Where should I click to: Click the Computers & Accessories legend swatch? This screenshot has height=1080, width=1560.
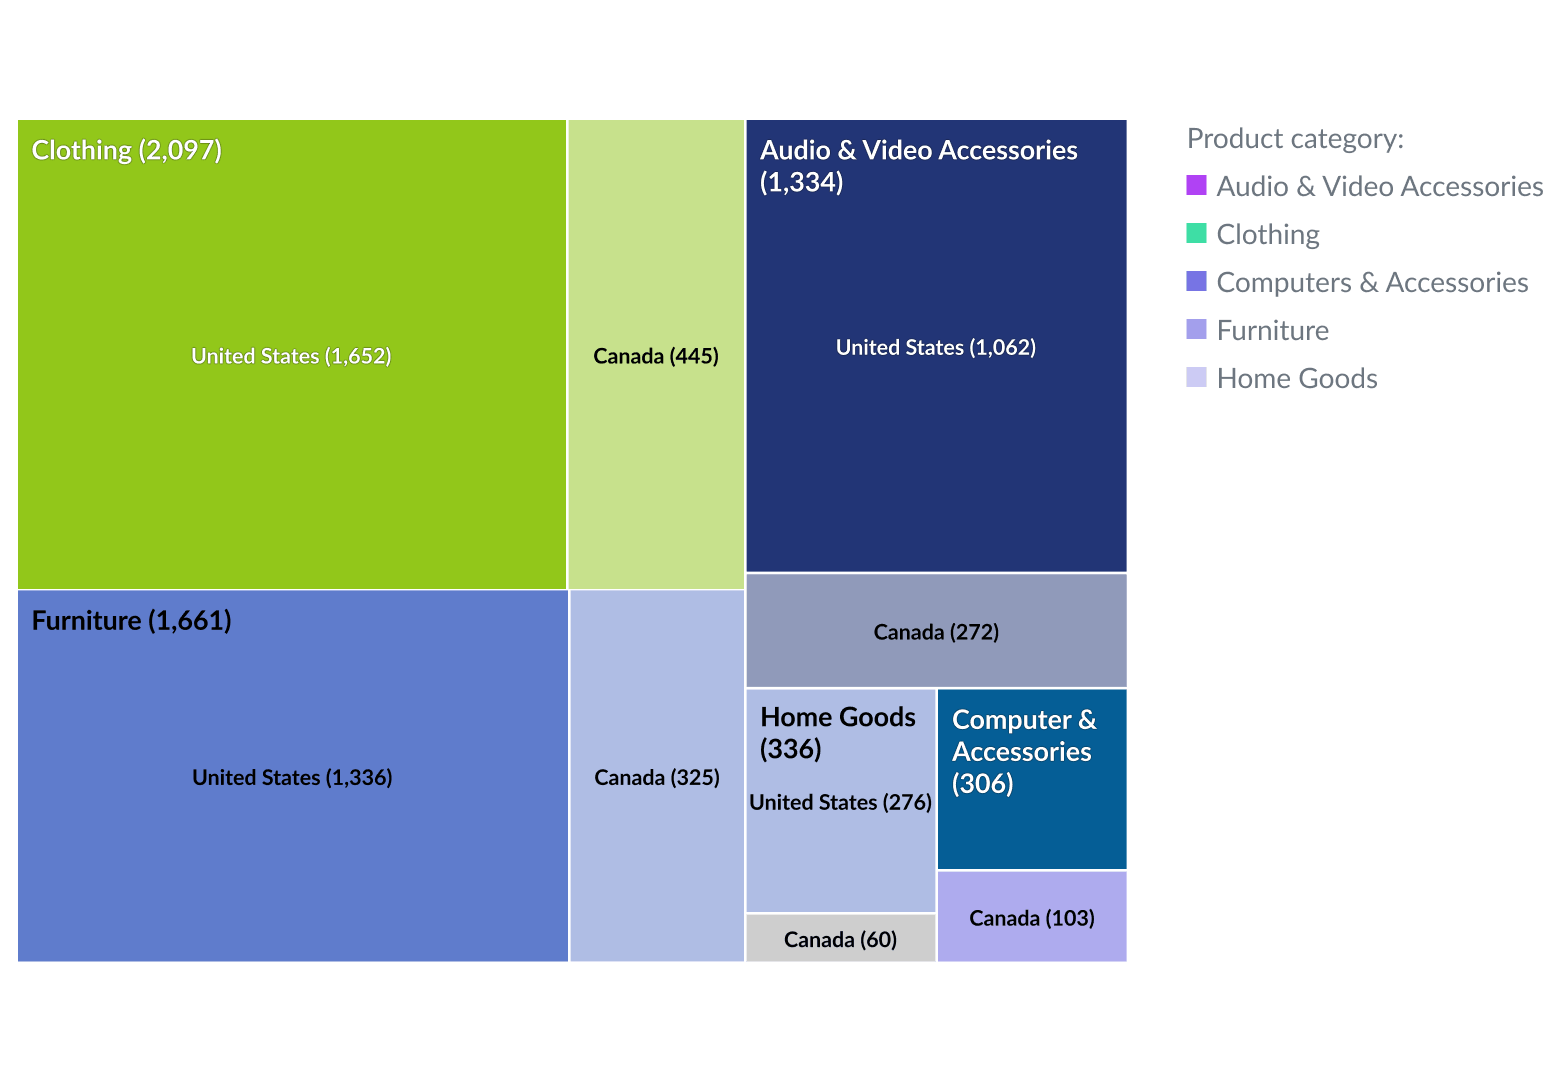(x=1197, y=281)
